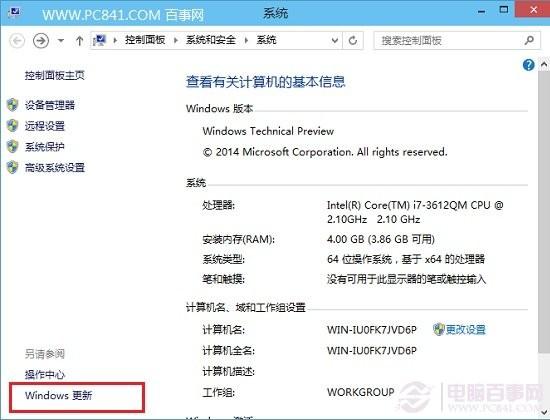The width and height of the screenshot is (550, 420).
Task: Open the blue help question mark
Action: pos(528,65)
